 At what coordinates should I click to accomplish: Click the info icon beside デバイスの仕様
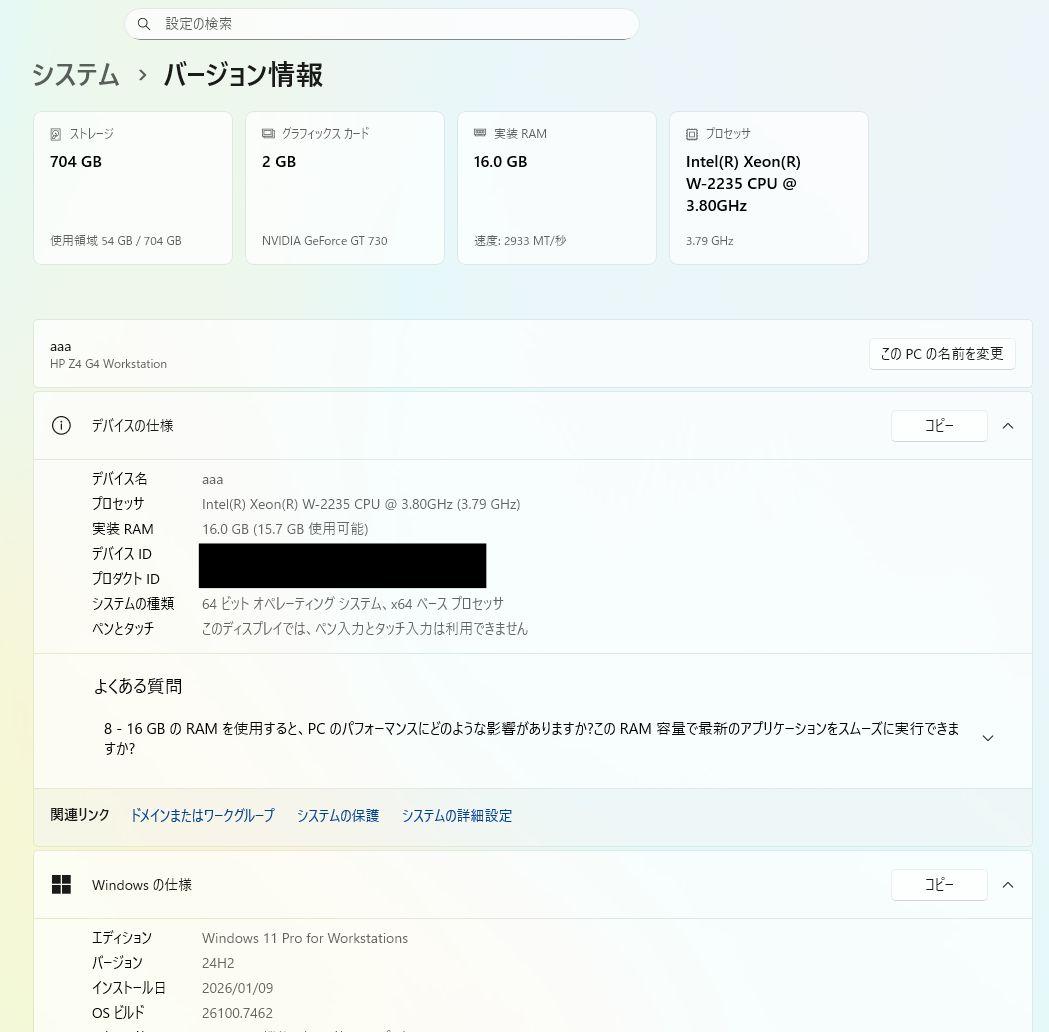click(61, 425)
